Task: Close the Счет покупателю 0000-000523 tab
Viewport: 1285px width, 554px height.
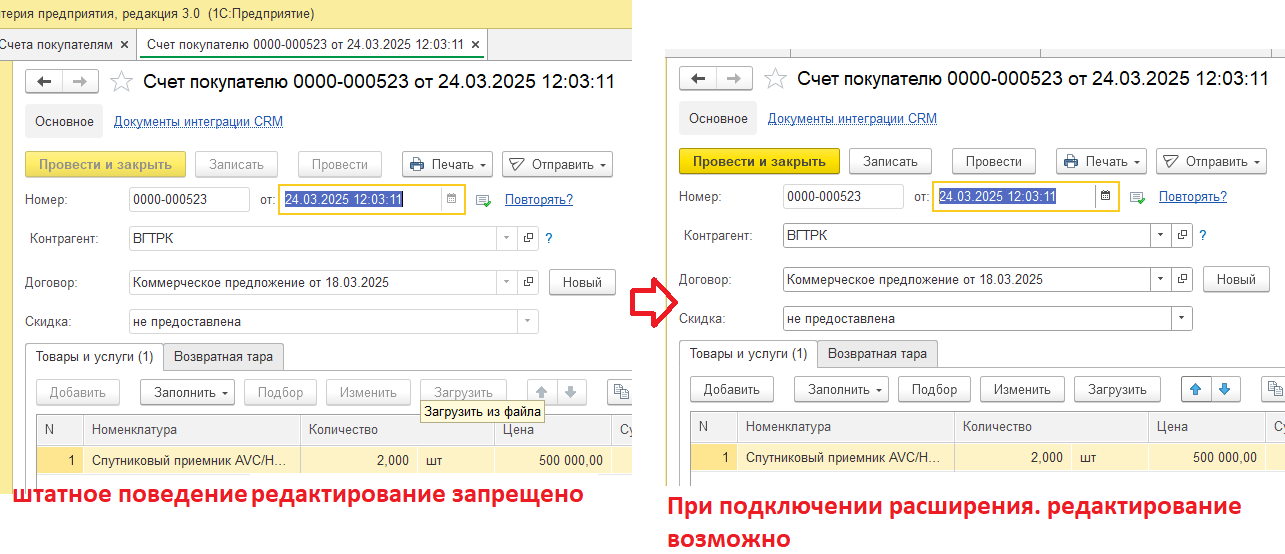Action: point(476,45)
